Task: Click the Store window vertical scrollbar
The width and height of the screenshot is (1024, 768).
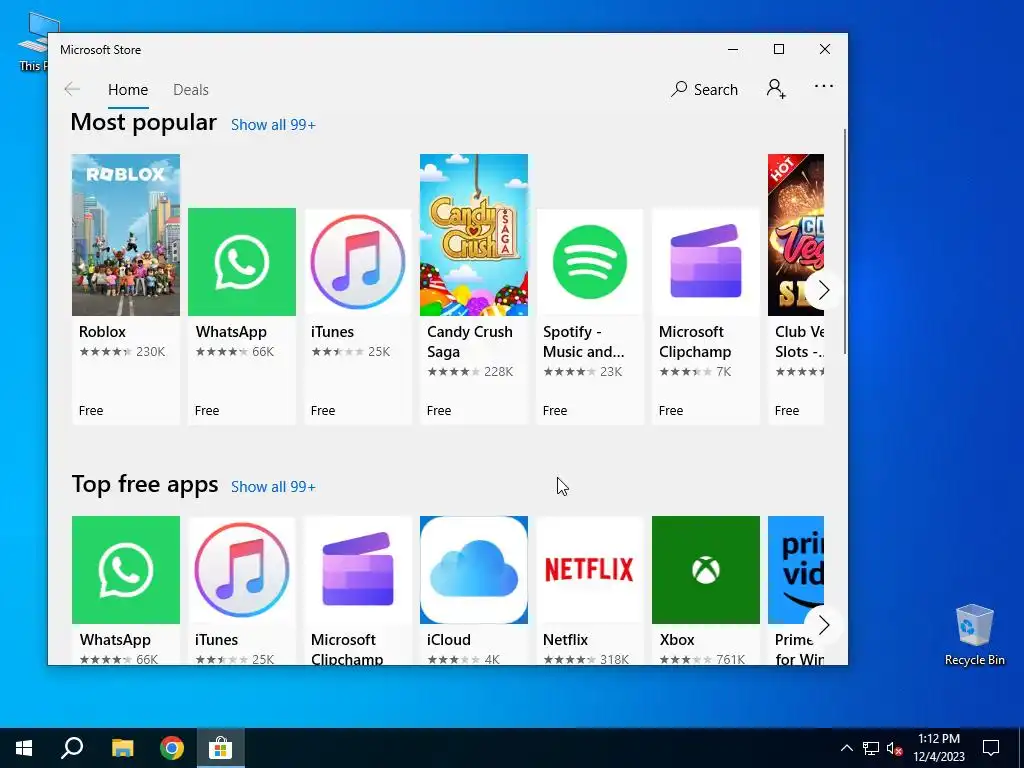Action: [845, 242]
